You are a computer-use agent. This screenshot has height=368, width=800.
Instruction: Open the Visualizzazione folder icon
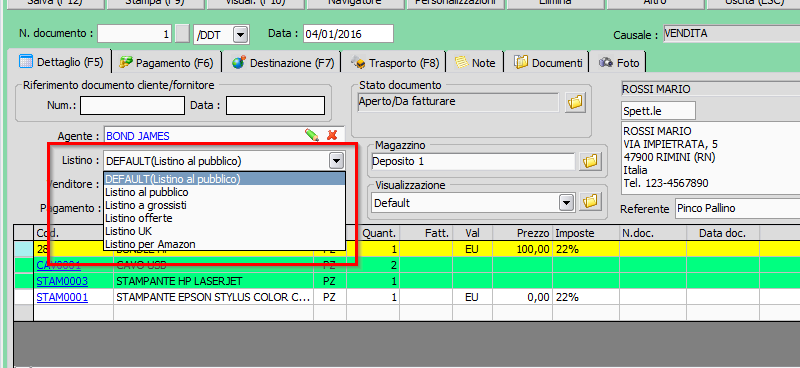tap(590, 201)
